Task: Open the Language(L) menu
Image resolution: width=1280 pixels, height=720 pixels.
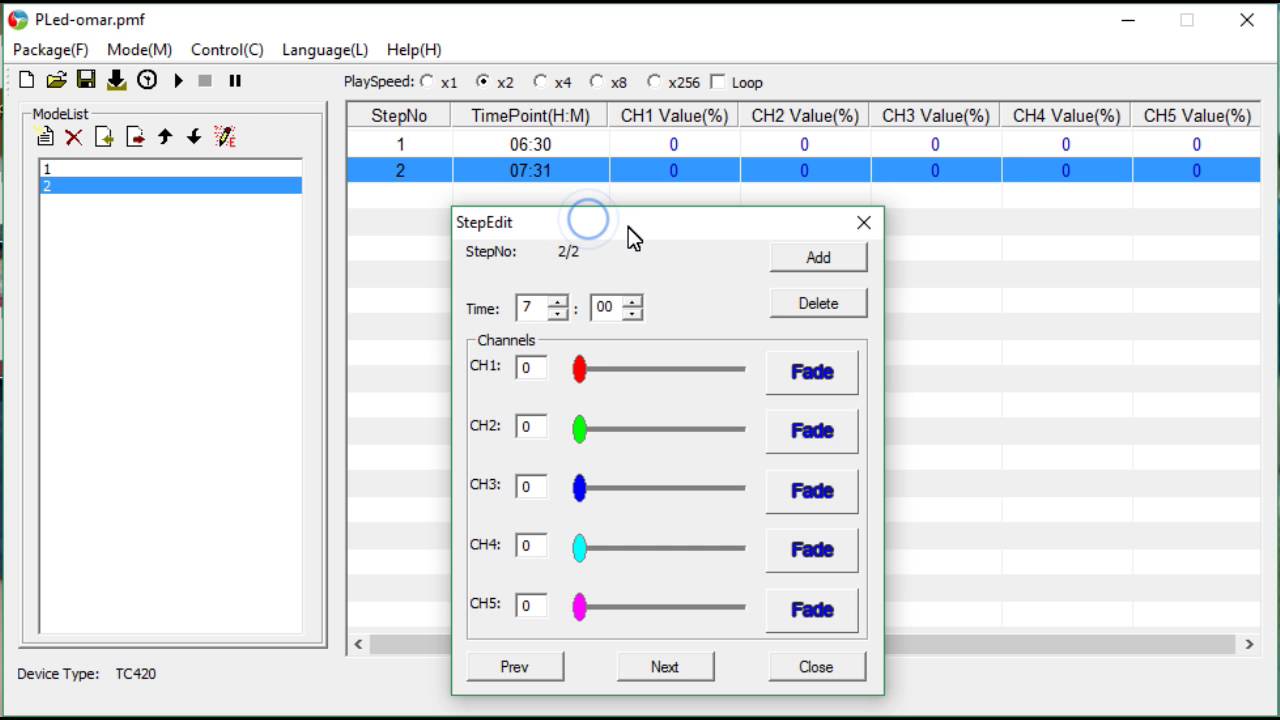Action: (x=325, y=49)
